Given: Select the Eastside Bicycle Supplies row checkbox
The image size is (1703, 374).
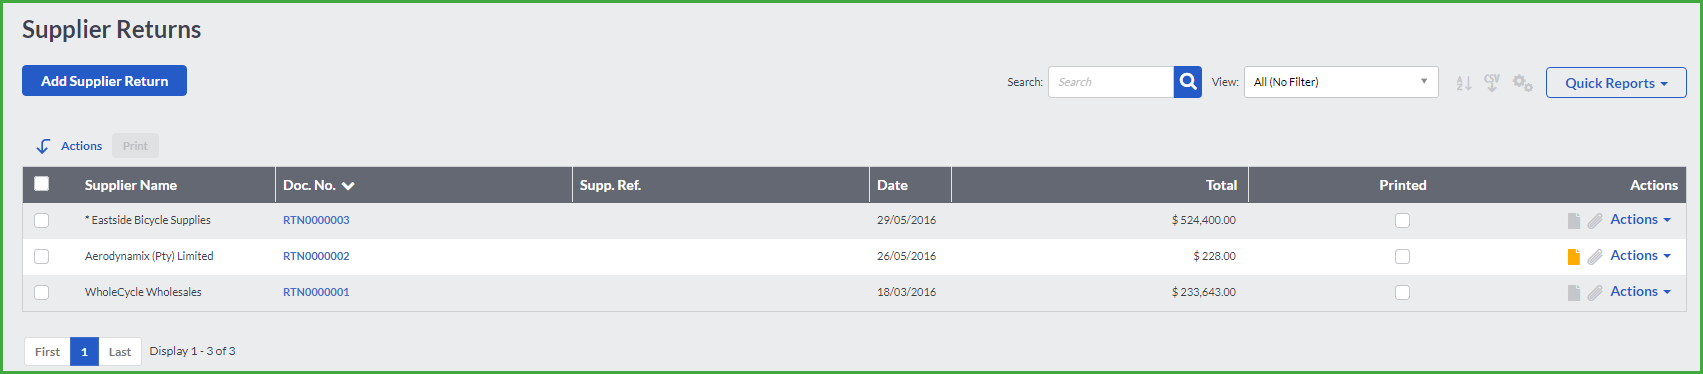Looking at the screenshot, I should pos(41,220).
